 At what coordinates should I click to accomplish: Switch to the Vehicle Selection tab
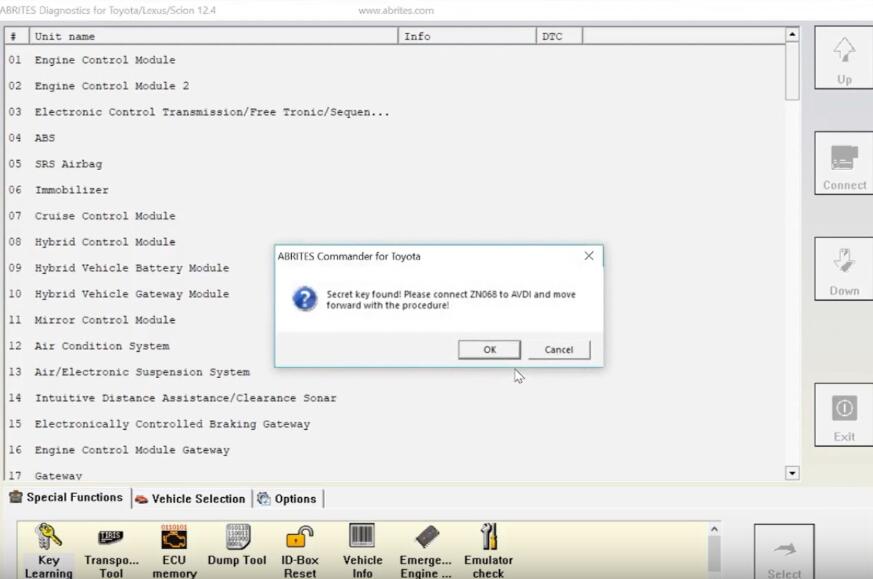click(x=190, y=499)
